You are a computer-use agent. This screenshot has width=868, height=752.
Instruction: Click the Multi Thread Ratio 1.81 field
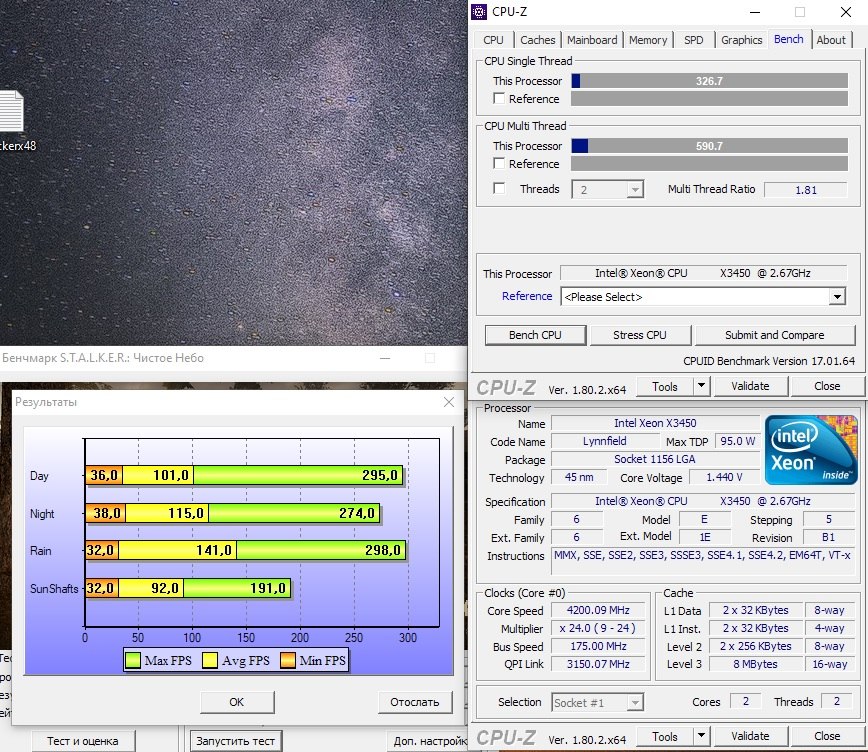pyautogui.click(x=805, y=189)
